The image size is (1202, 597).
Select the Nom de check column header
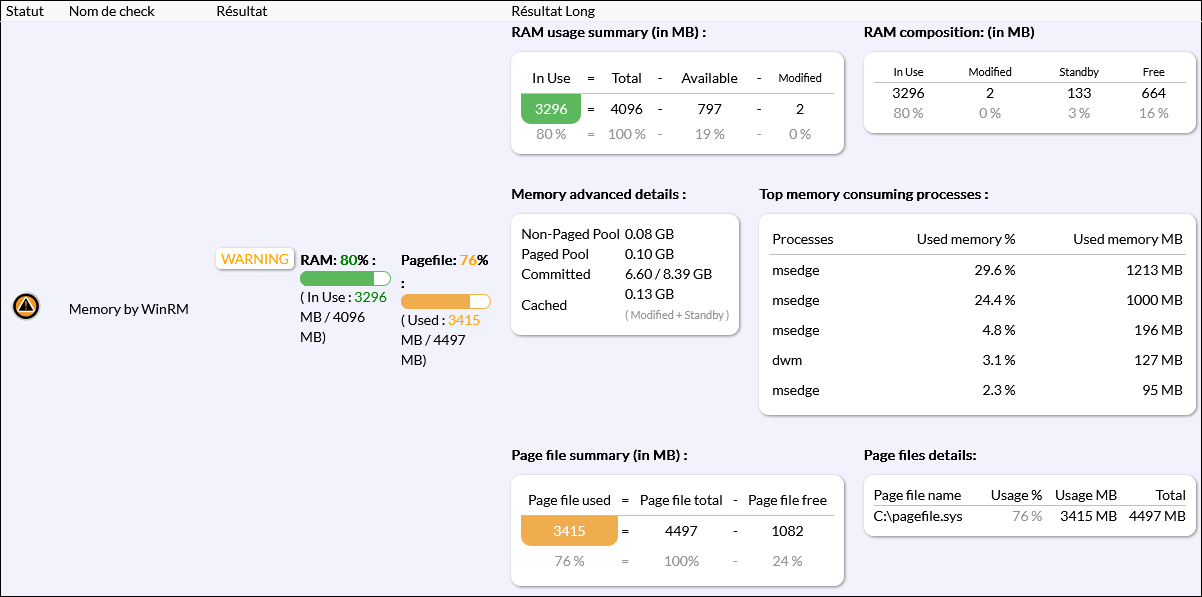111,11
